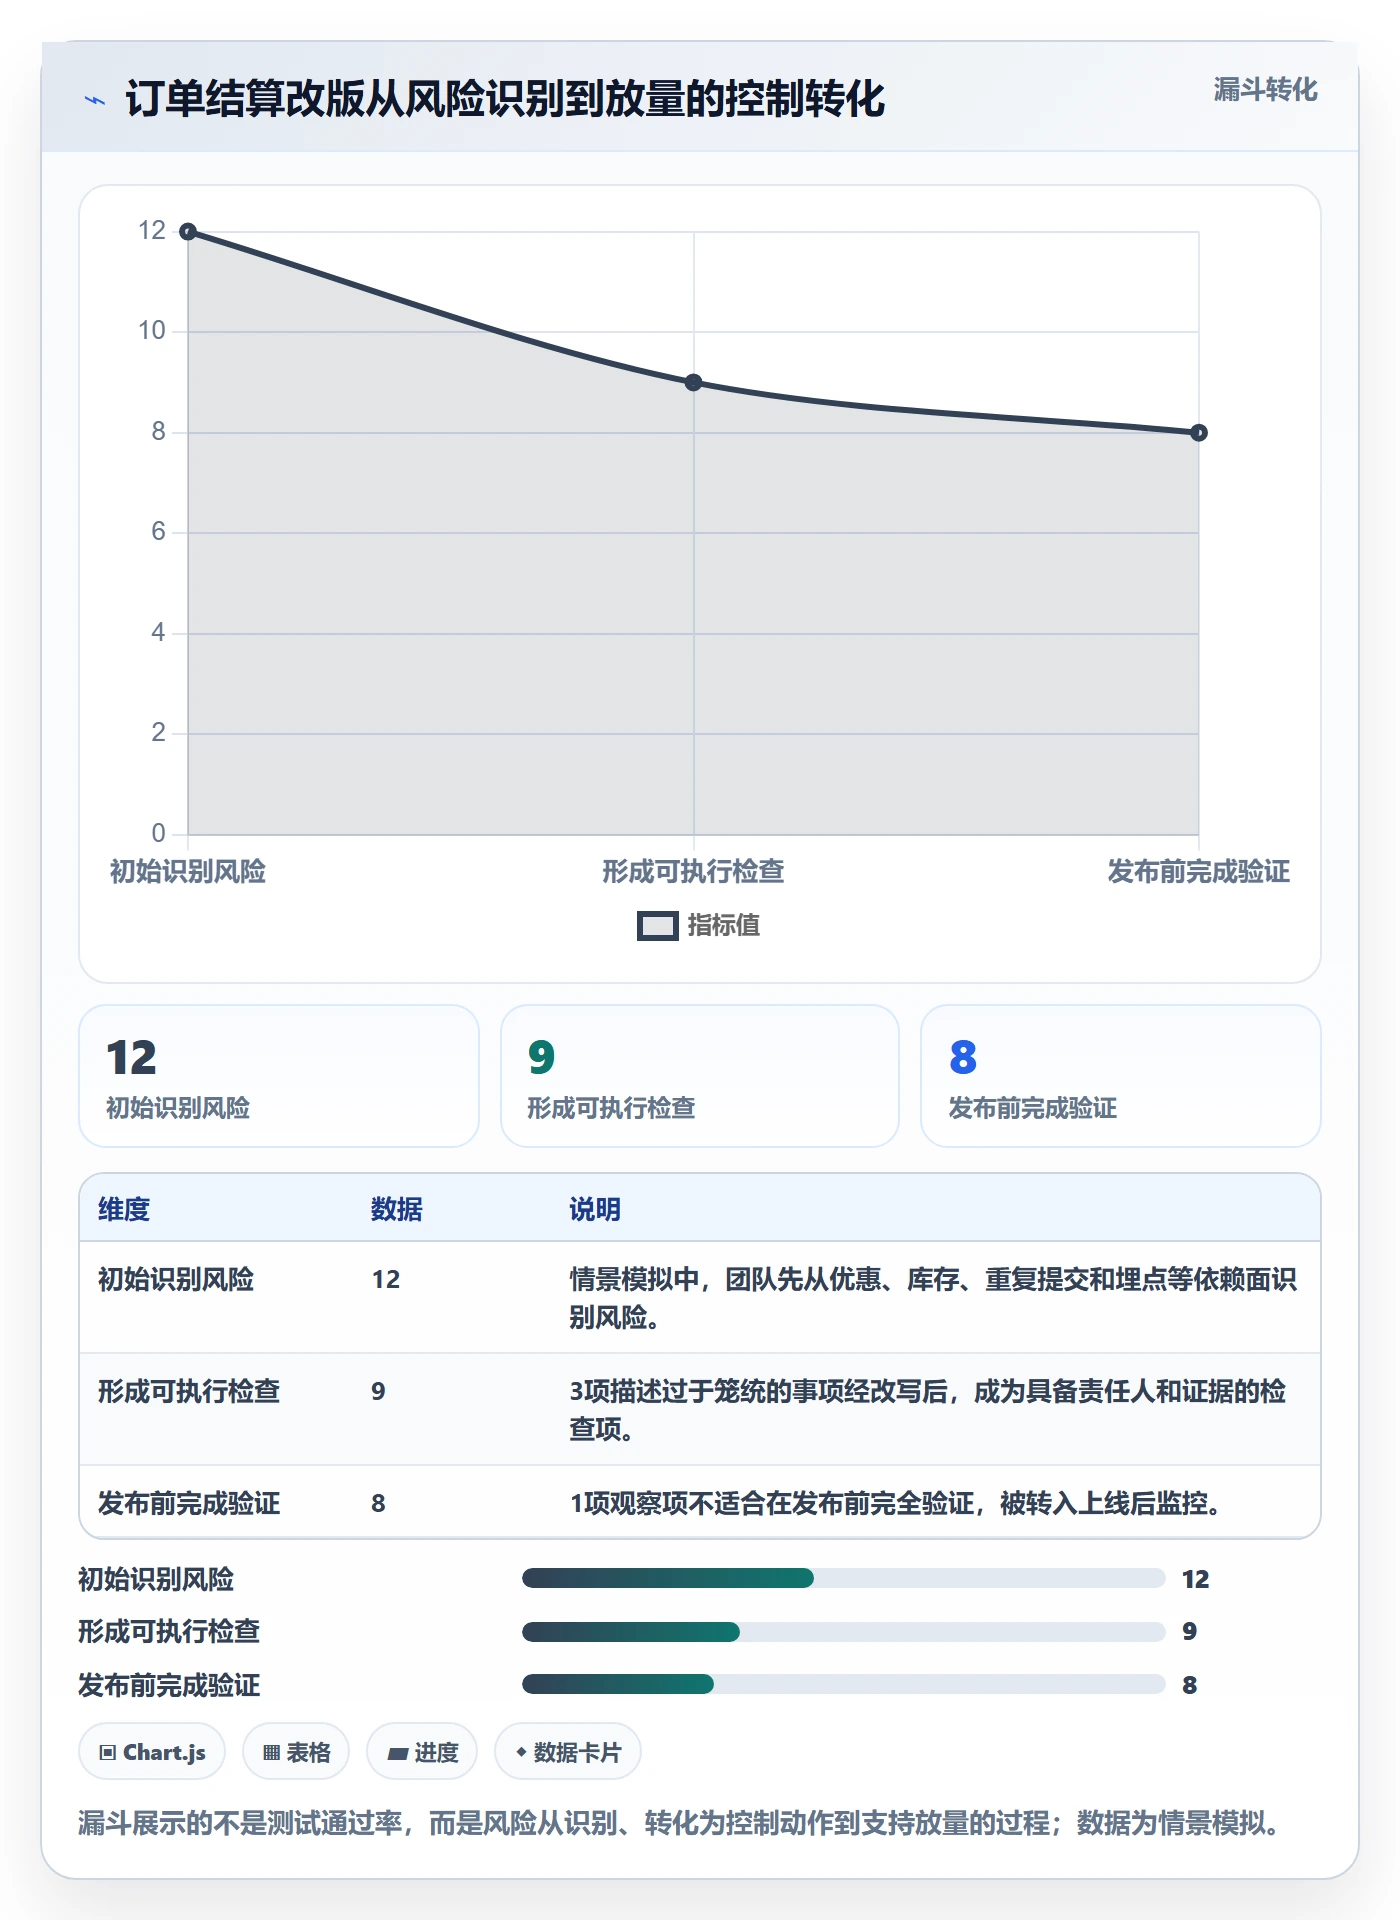Click the chart point for 形成可执行检查
This screenshot has height=1920, width=1400.
(x=694, y=382)
